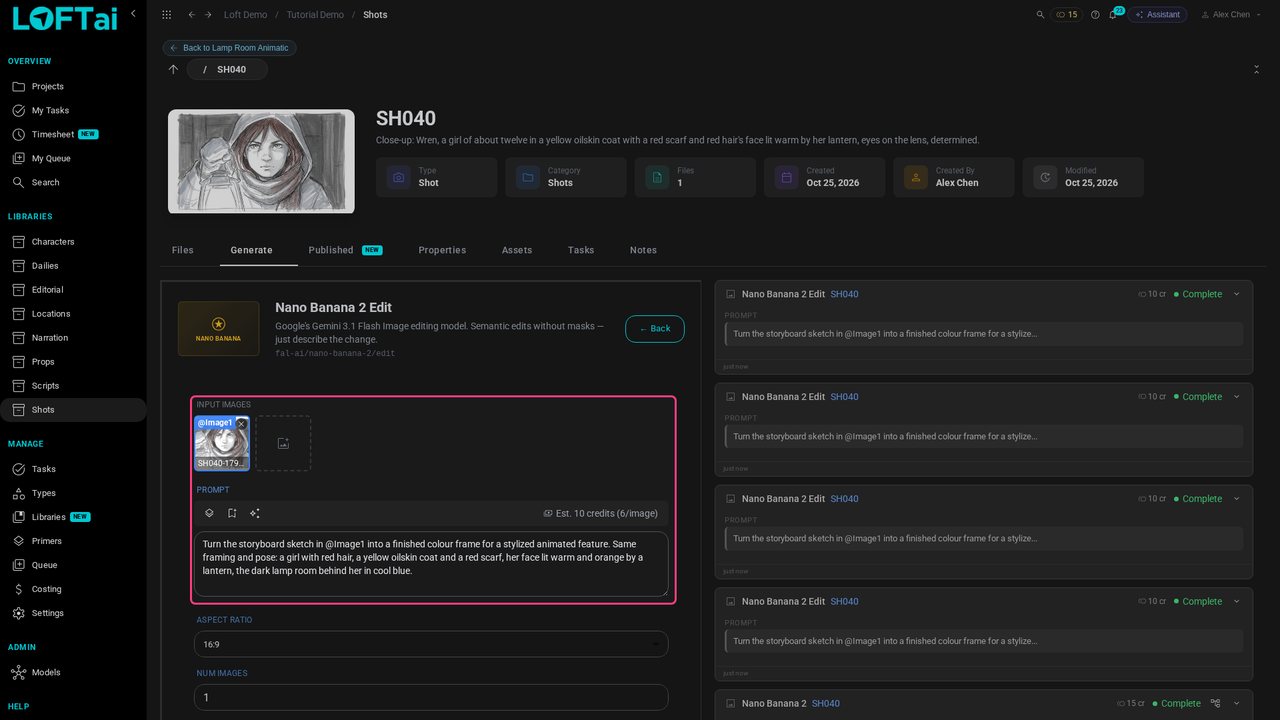Open the SH040 storyboard sketch thumbnail
The width and height of the screenshot is (1280, 720).
click(x=261, y=161)
